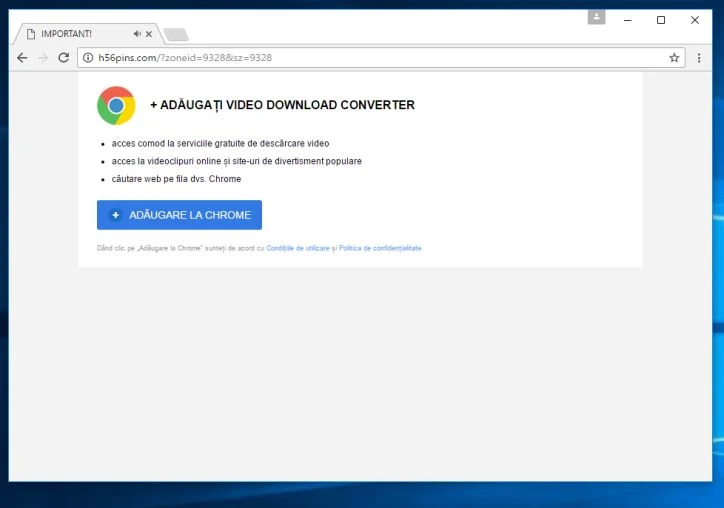This screenshot has height=508, width=724.
Task: Minimize the Chrome window
Action: 627,20
